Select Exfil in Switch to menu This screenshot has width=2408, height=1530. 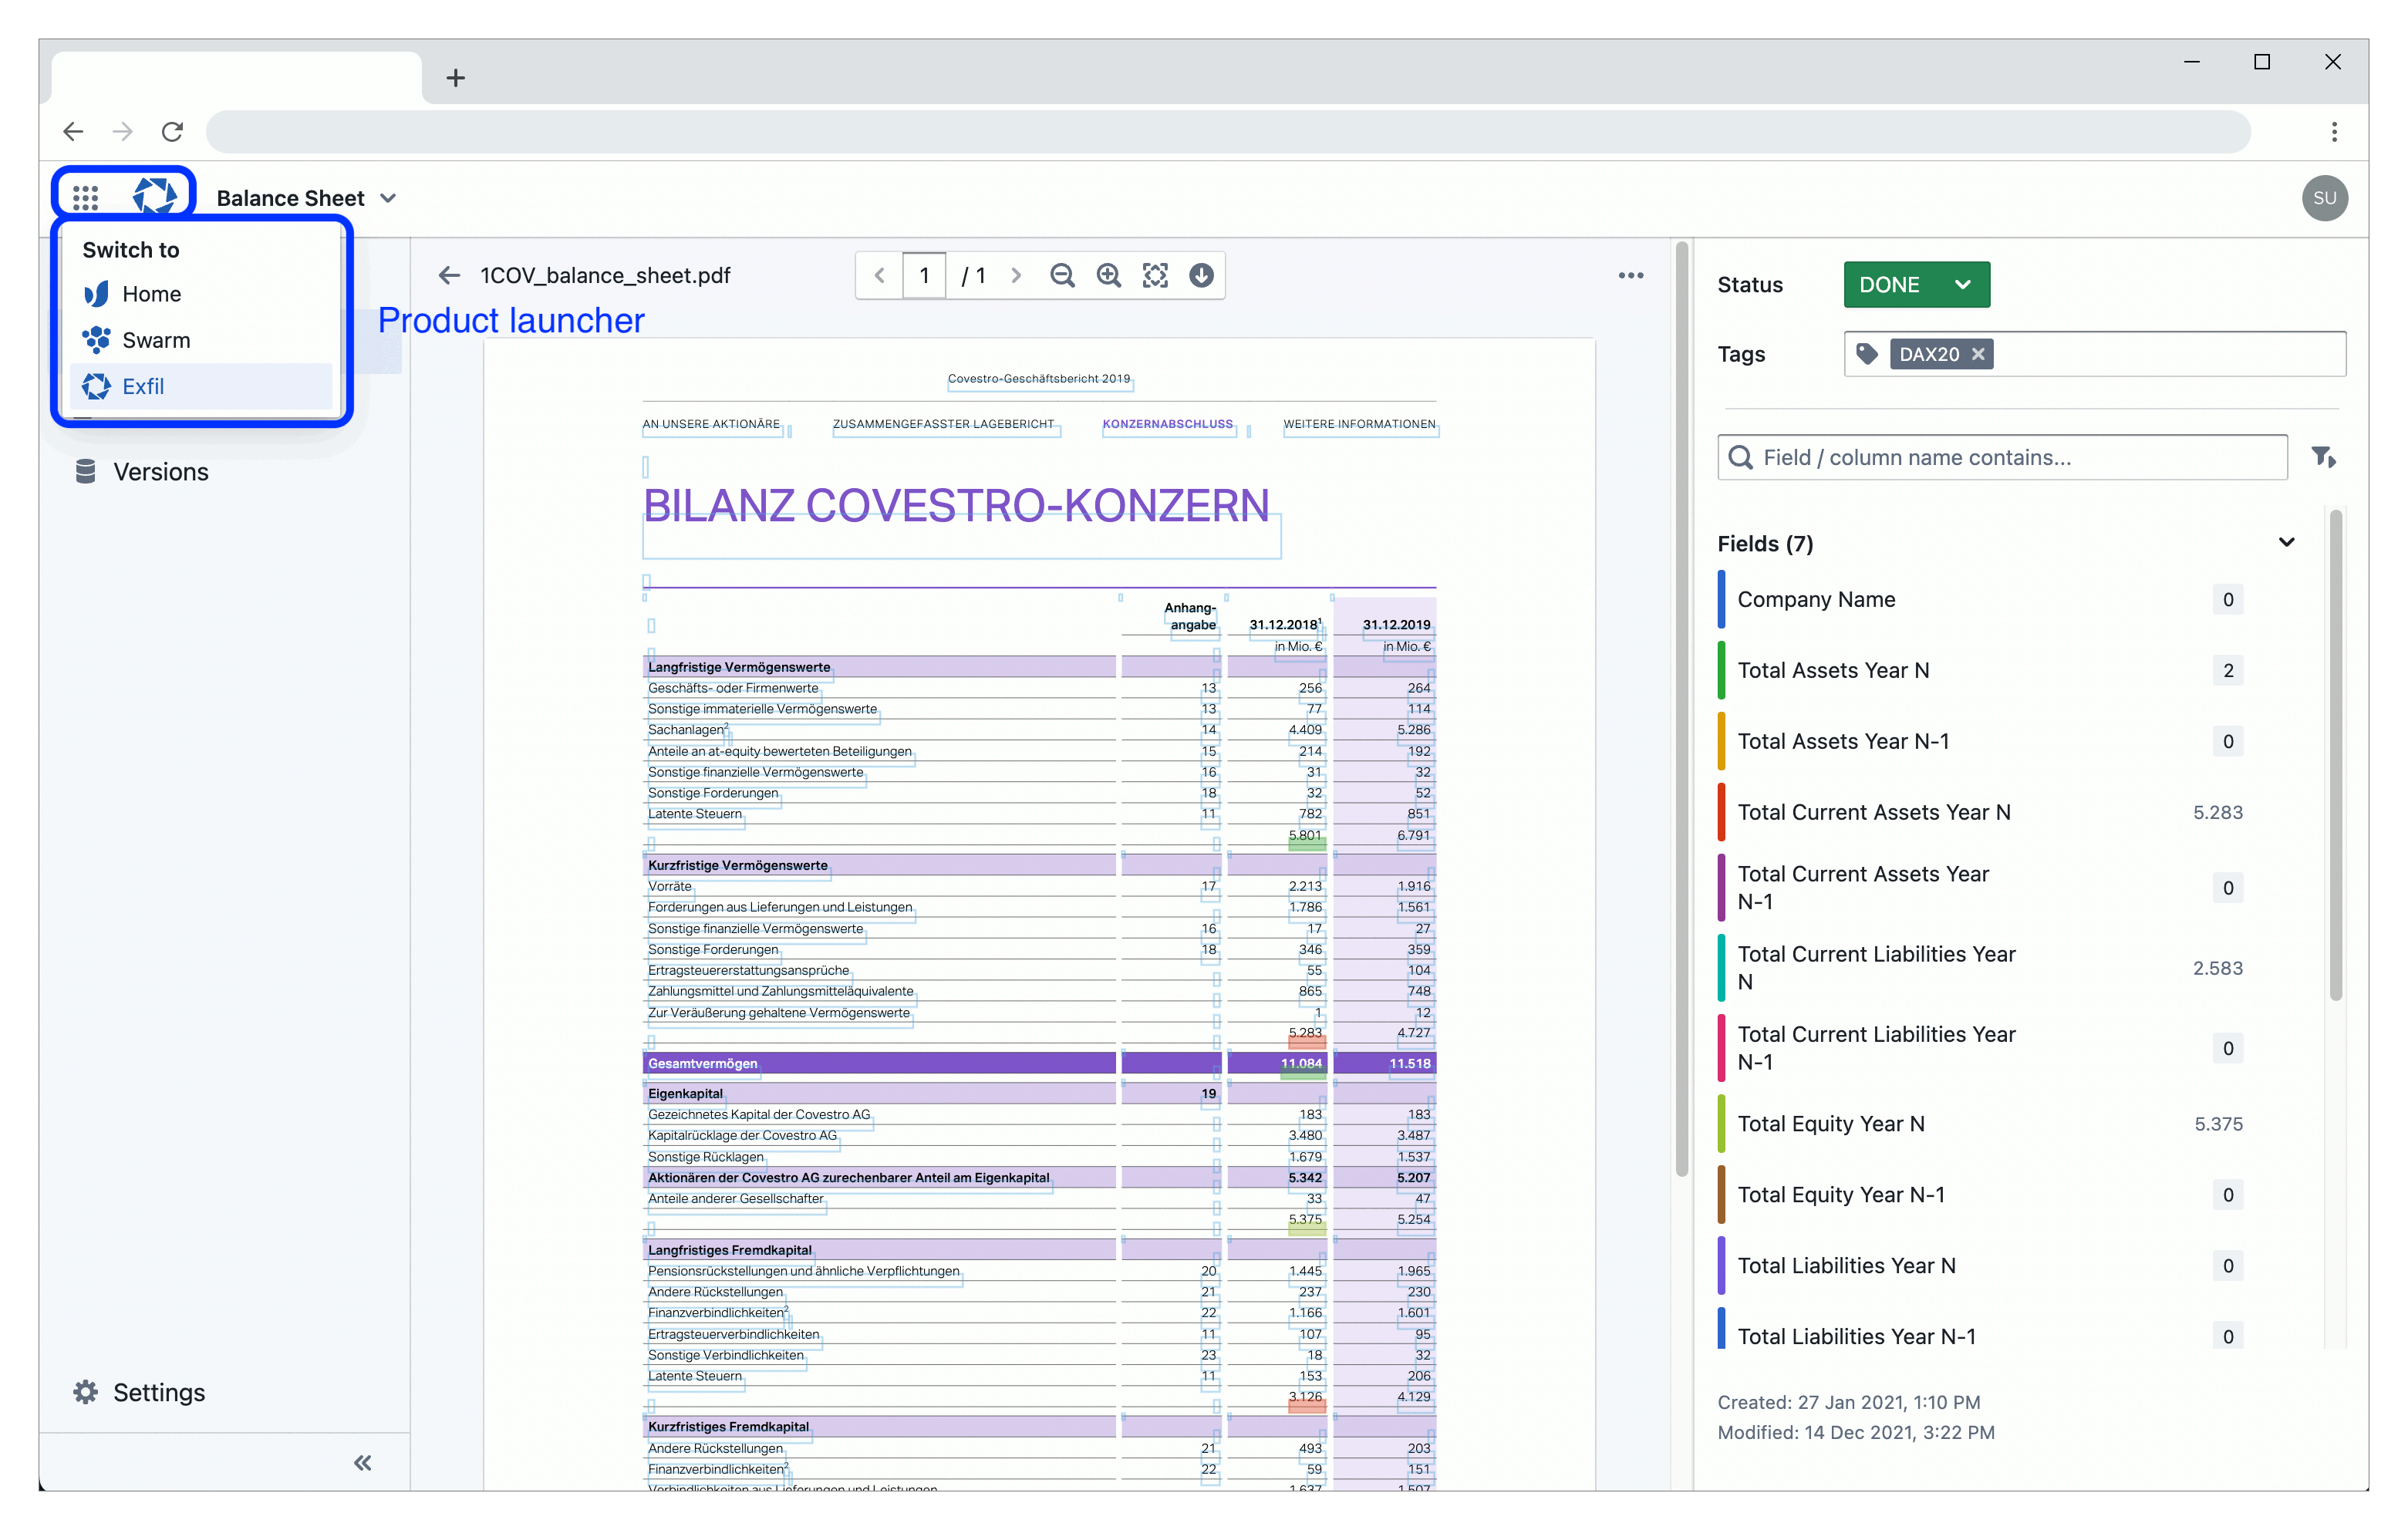[200, 386]
